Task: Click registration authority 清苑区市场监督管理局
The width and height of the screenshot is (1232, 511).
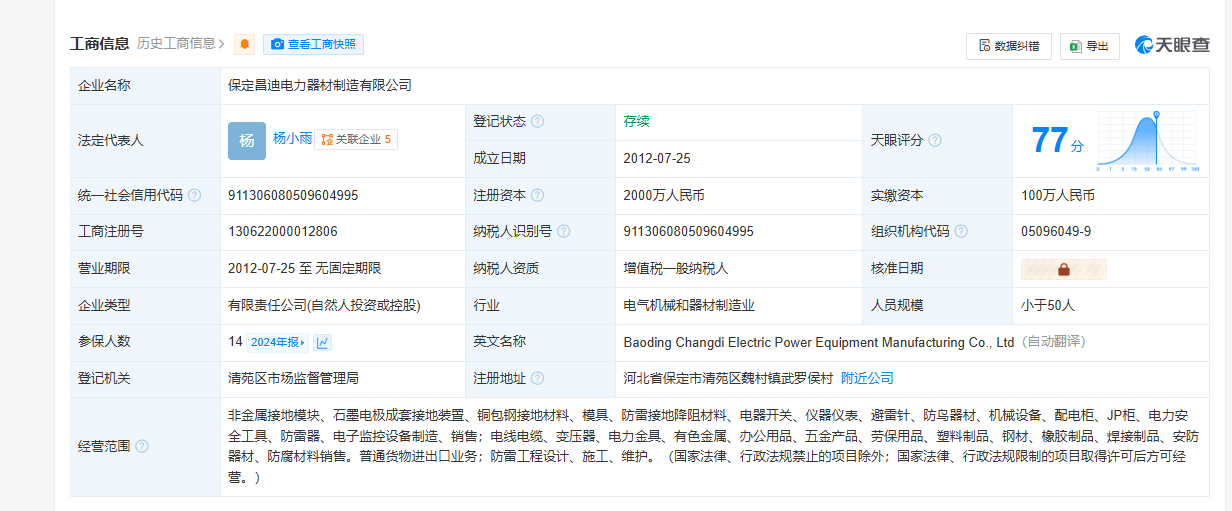Action: coord(293,378)
